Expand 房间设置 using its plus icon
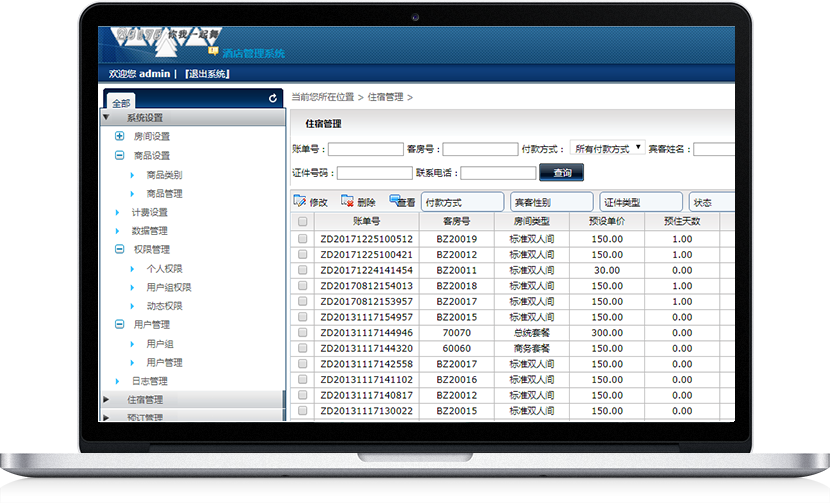Viewport: 830px width, 503px height. pyautogui.click(x=120, y=136)
